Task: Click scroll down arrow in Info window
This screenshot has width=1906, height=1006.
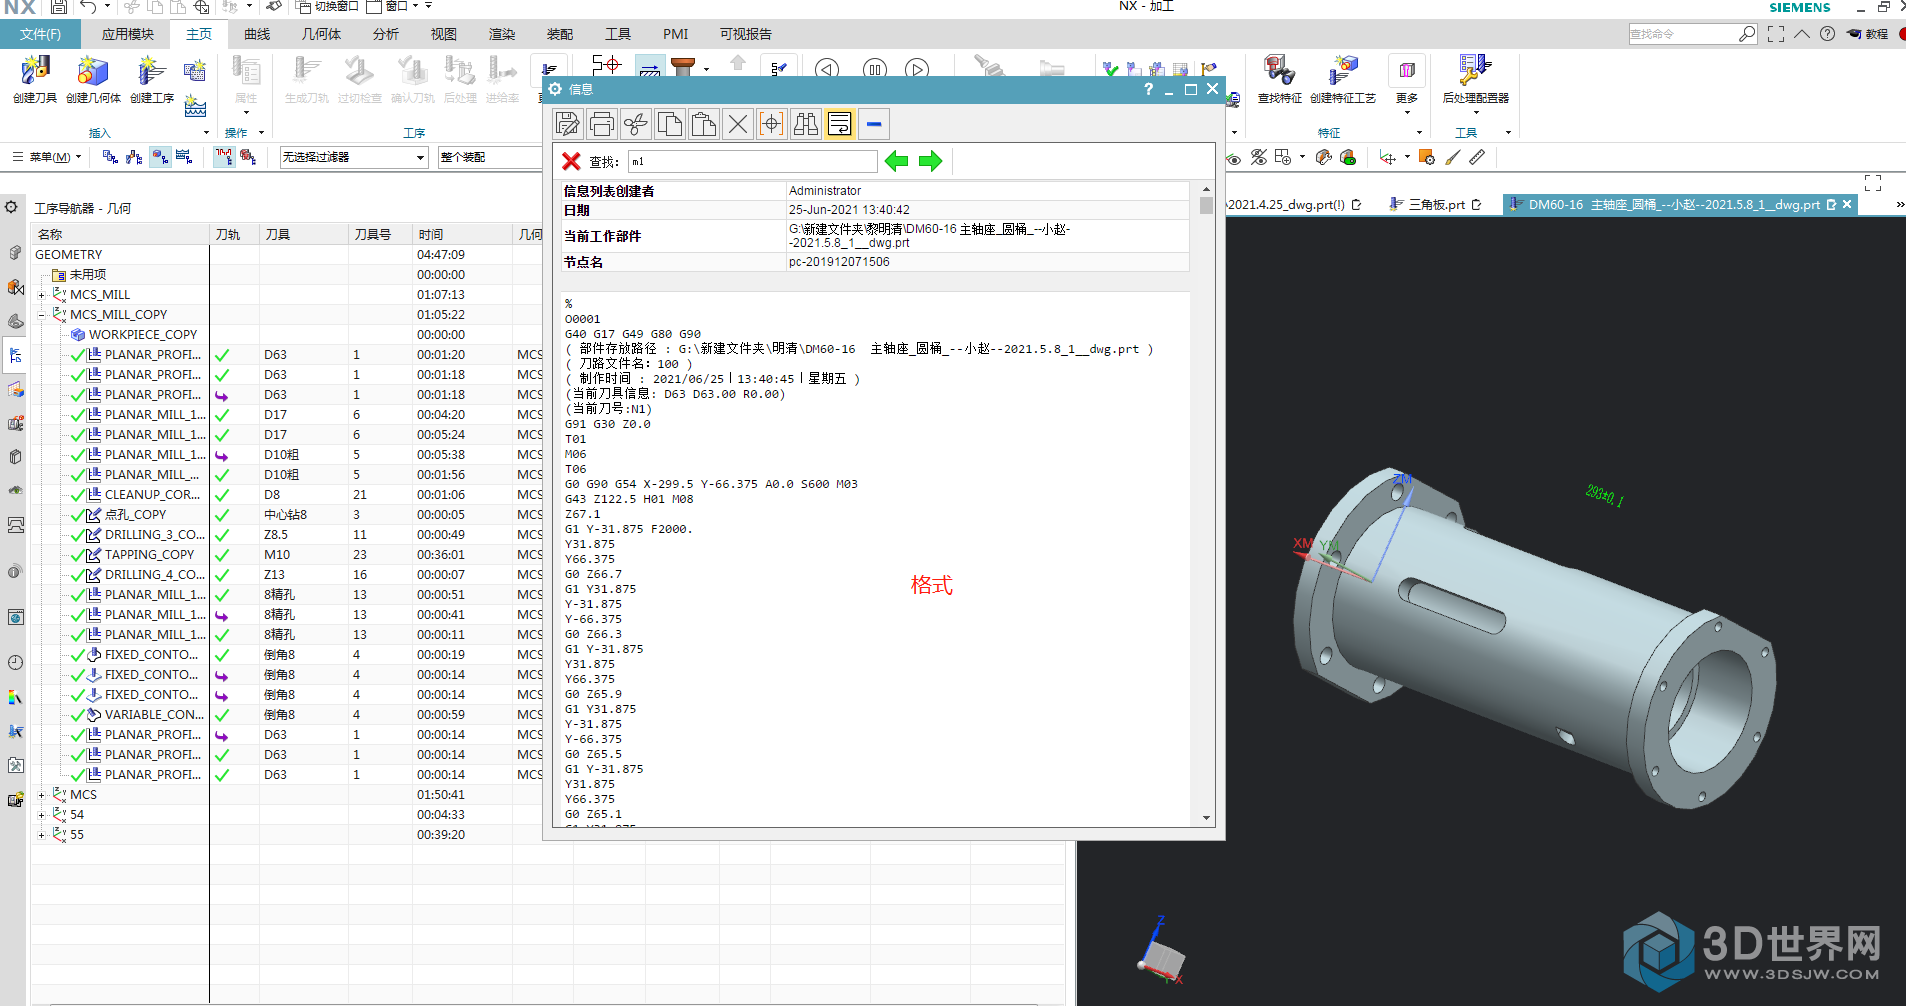Action: (1206, 818)
